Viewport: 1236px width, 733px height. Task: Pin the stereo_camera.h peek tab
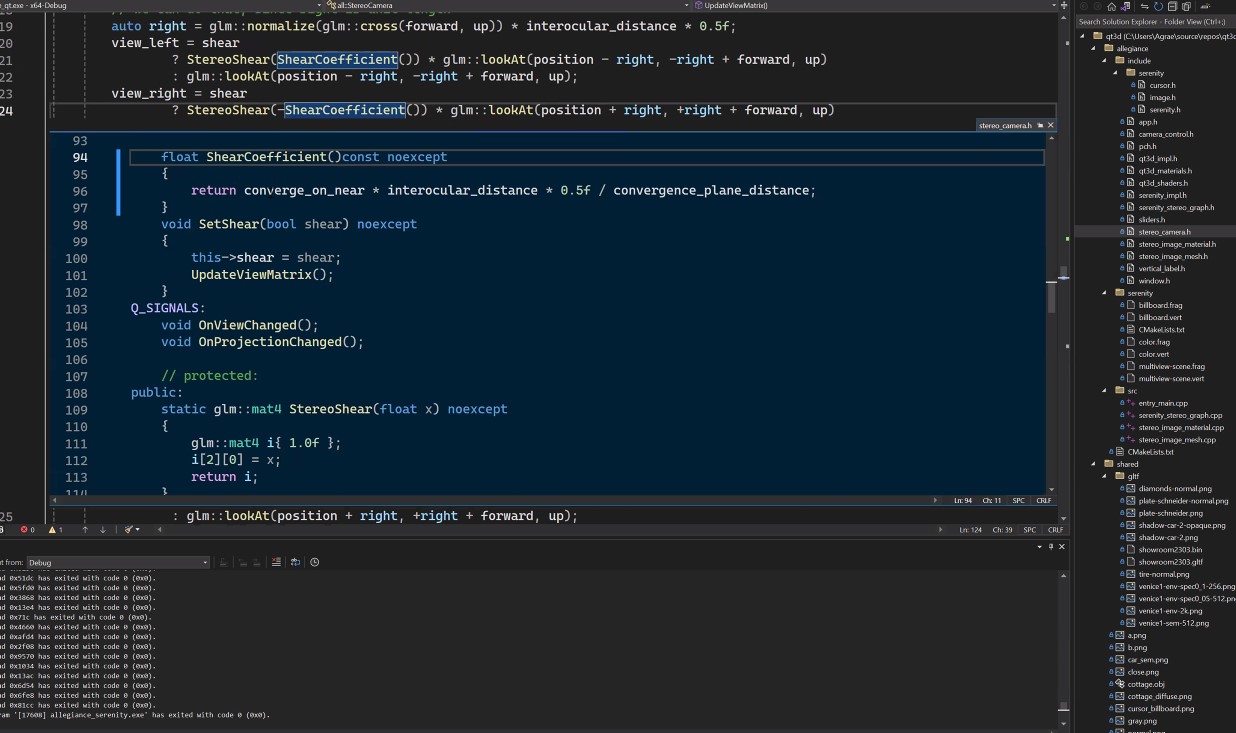1040,125
